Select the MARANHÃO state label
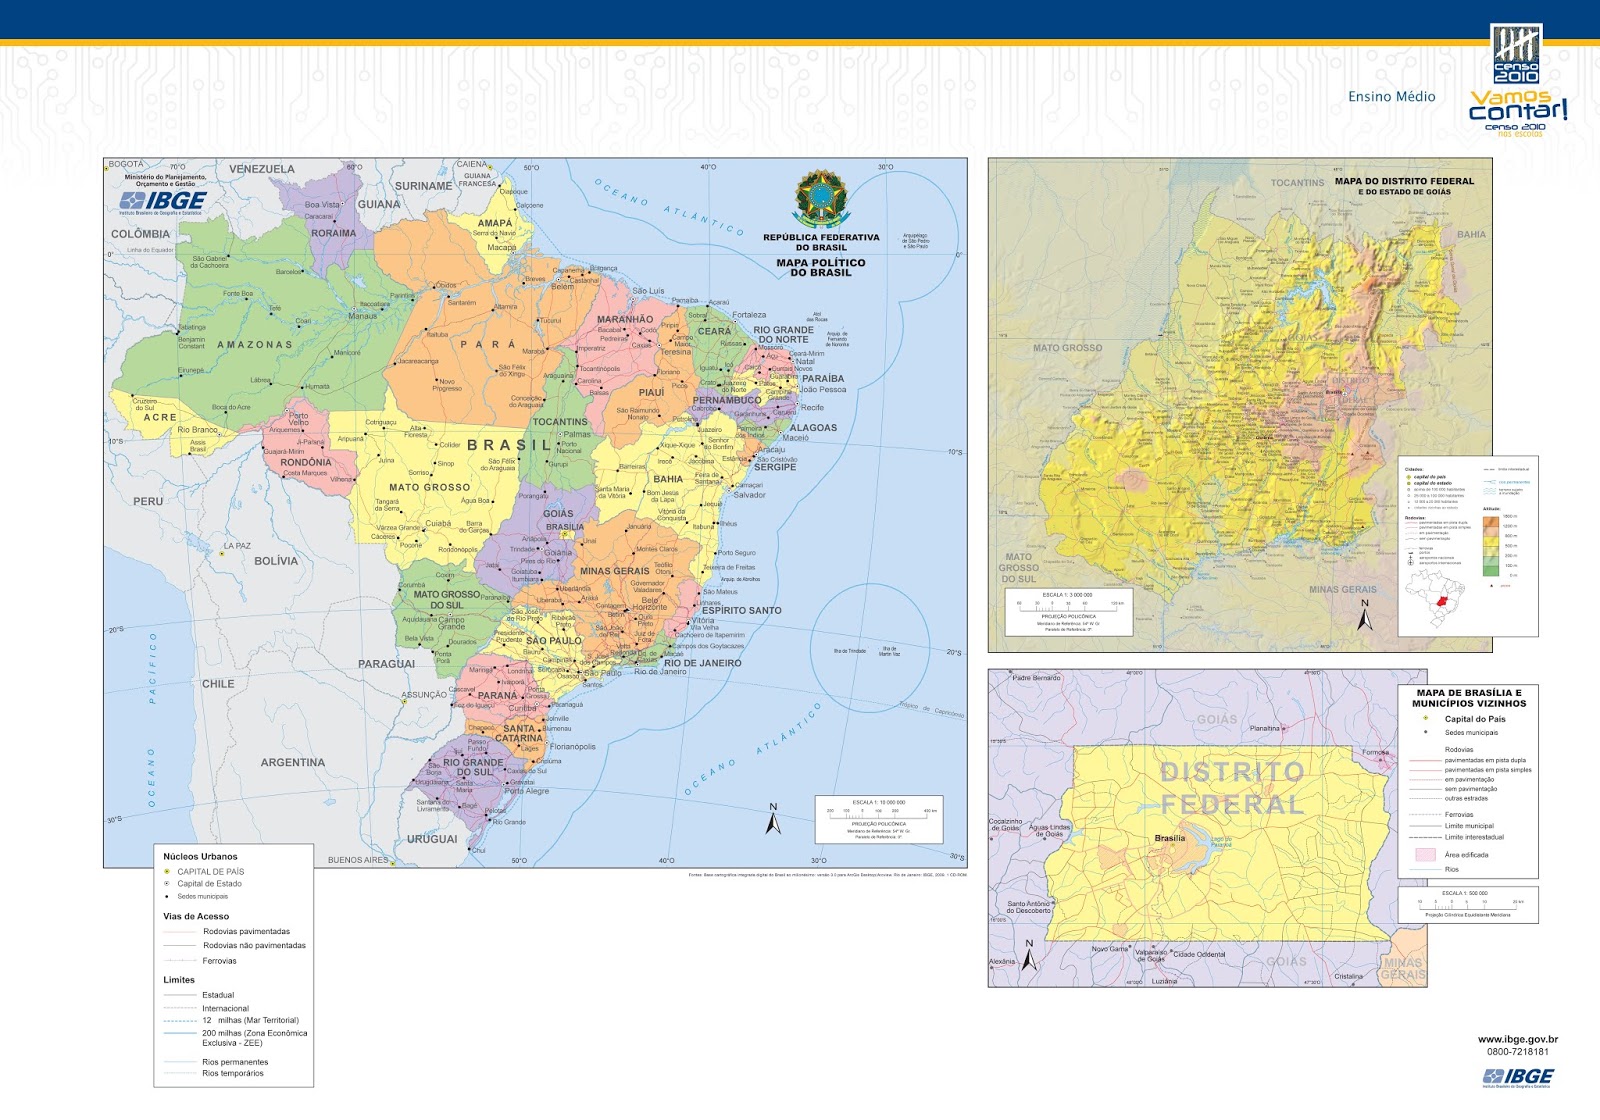1600x1120 pixels. coord(625,319)
